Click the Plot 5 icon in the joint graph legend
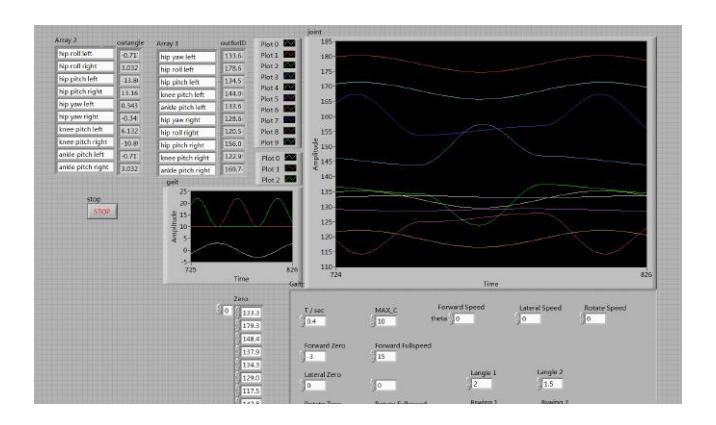Image resolution: width=716 pixels, height=425 pixels. click(289, 98)
